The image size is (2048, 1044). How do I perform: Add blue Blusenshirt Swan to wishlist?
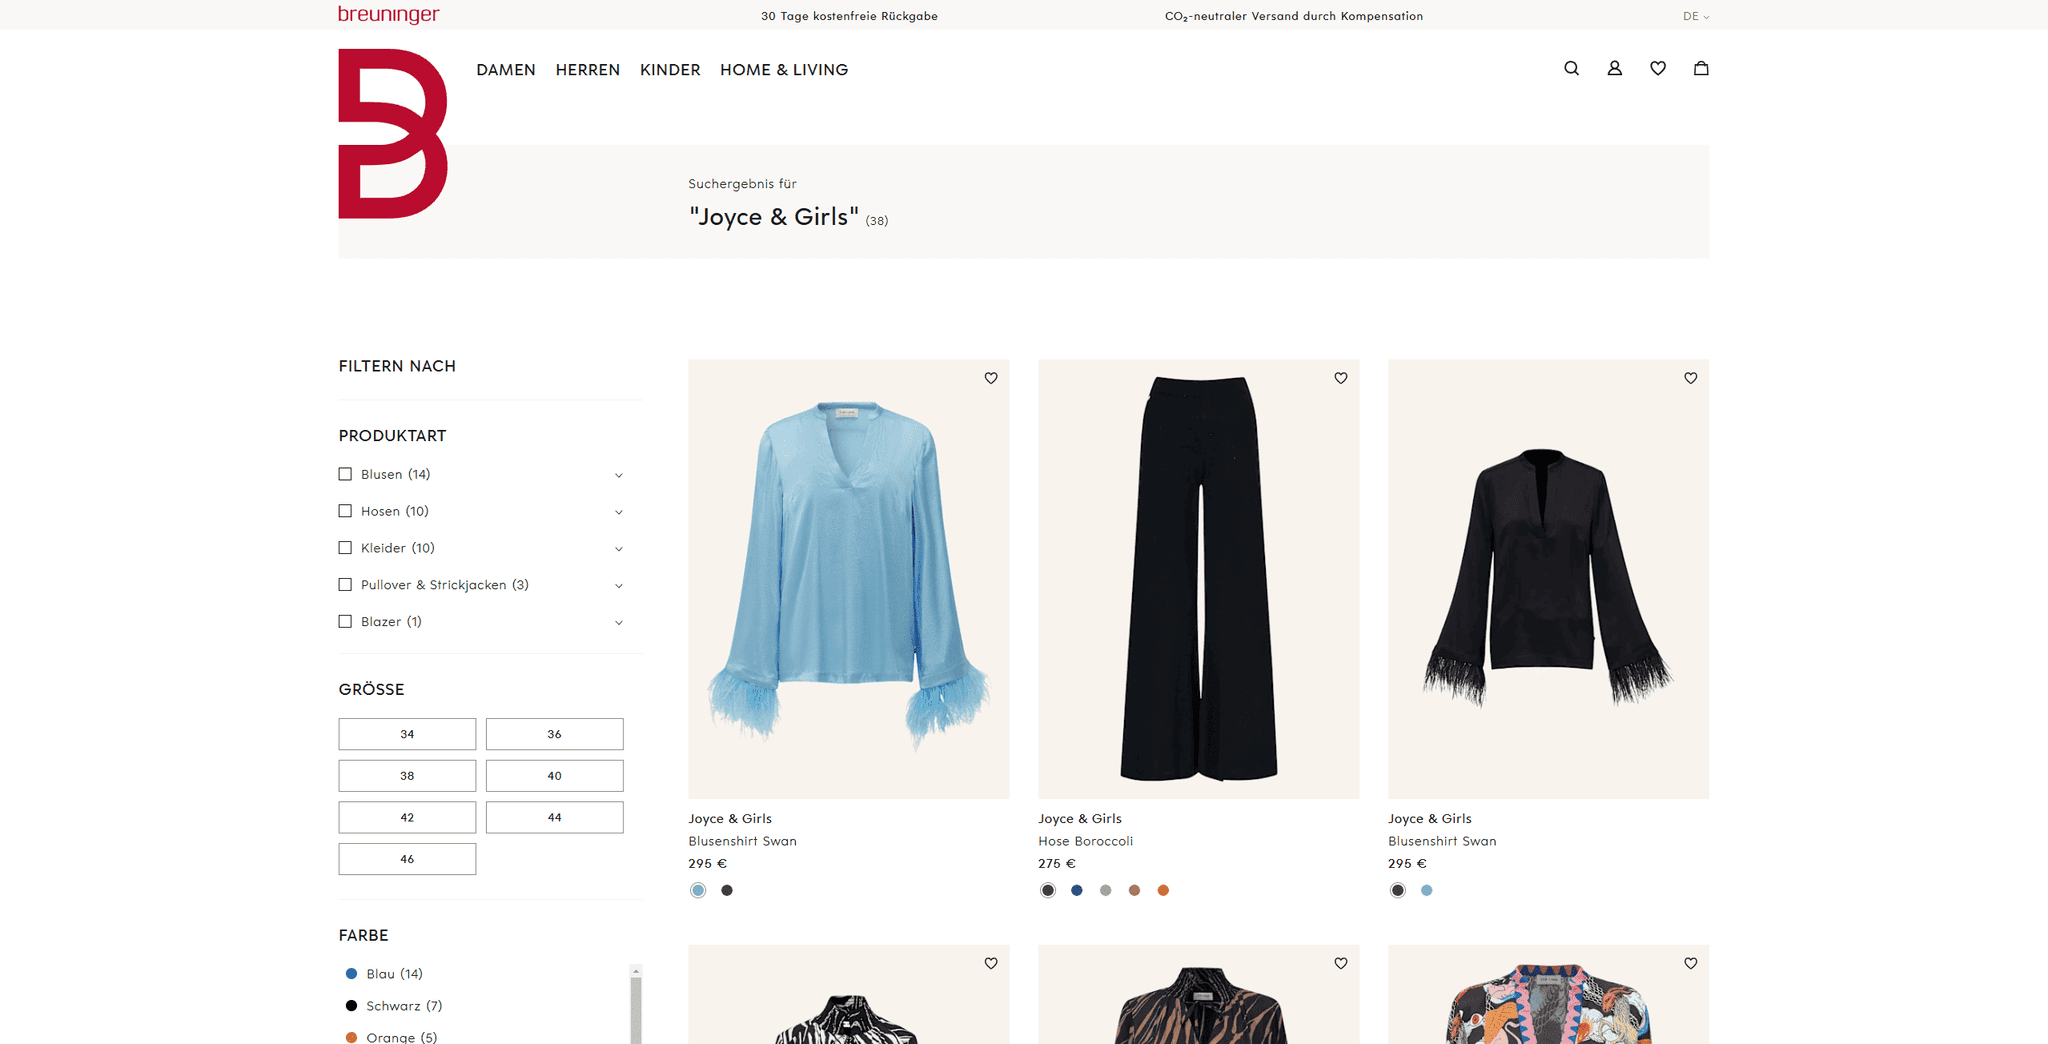[x=990, y=378]
